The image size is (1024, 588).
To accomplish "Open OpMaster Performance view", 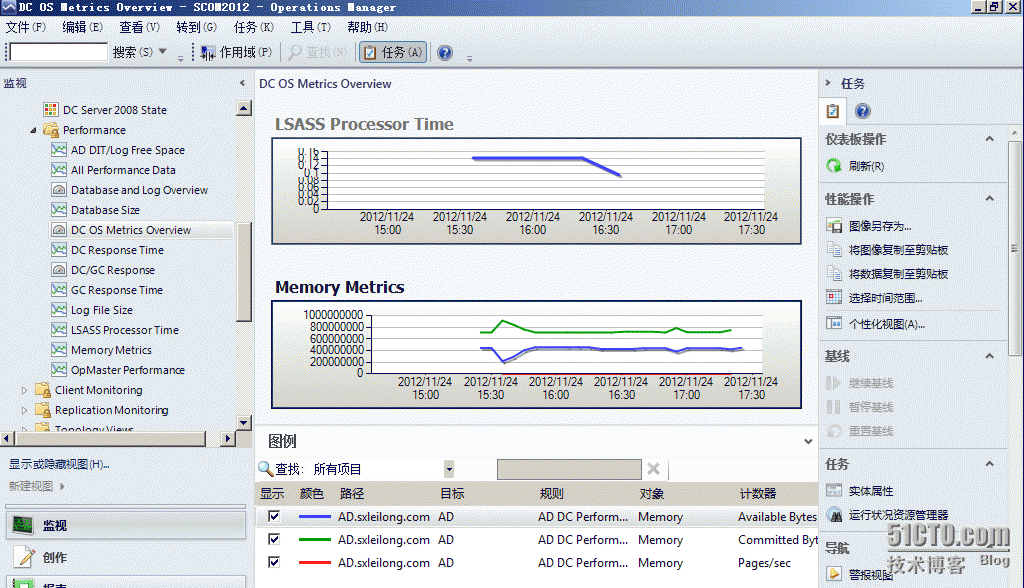I will tap(127, 370).
